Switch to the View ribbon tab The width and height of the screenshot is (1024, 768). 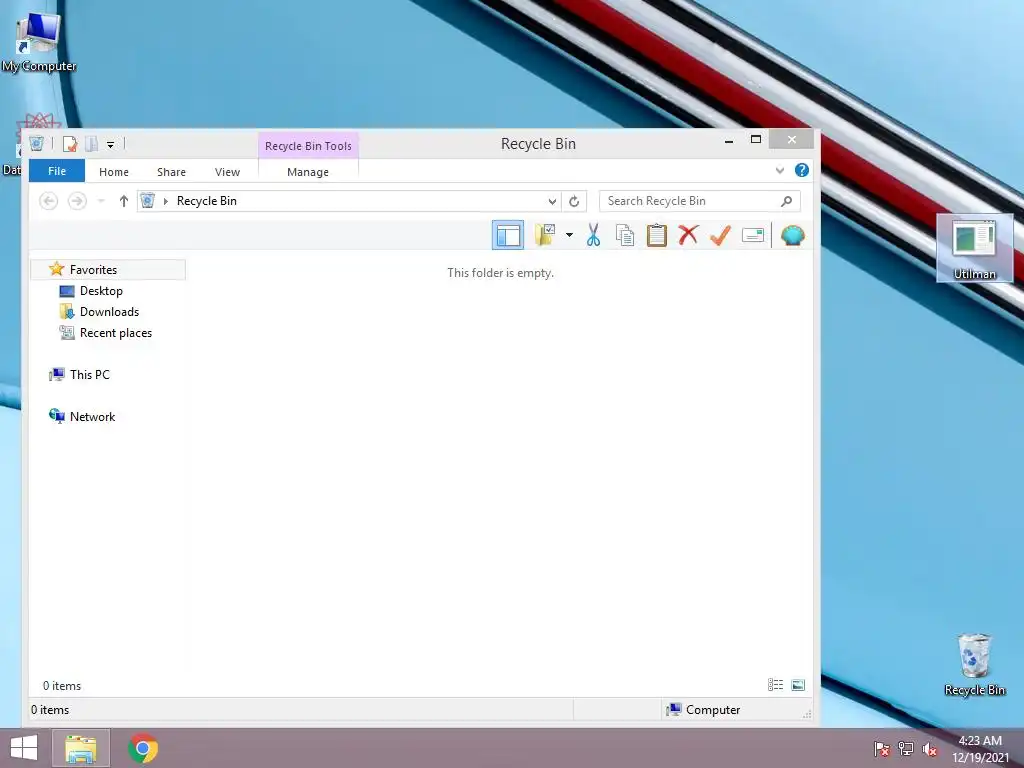[x=227, y=172]
